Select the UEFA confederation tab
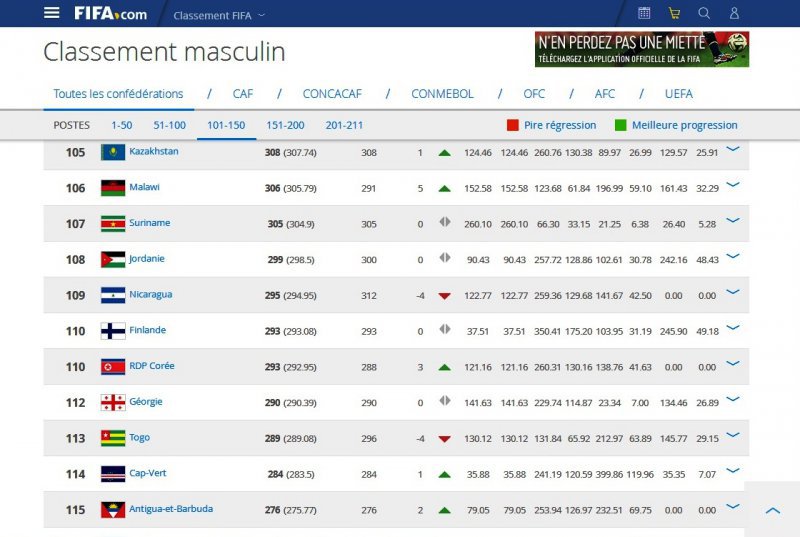This screenshot has width=800, height=537. click(x=678, y=94)
